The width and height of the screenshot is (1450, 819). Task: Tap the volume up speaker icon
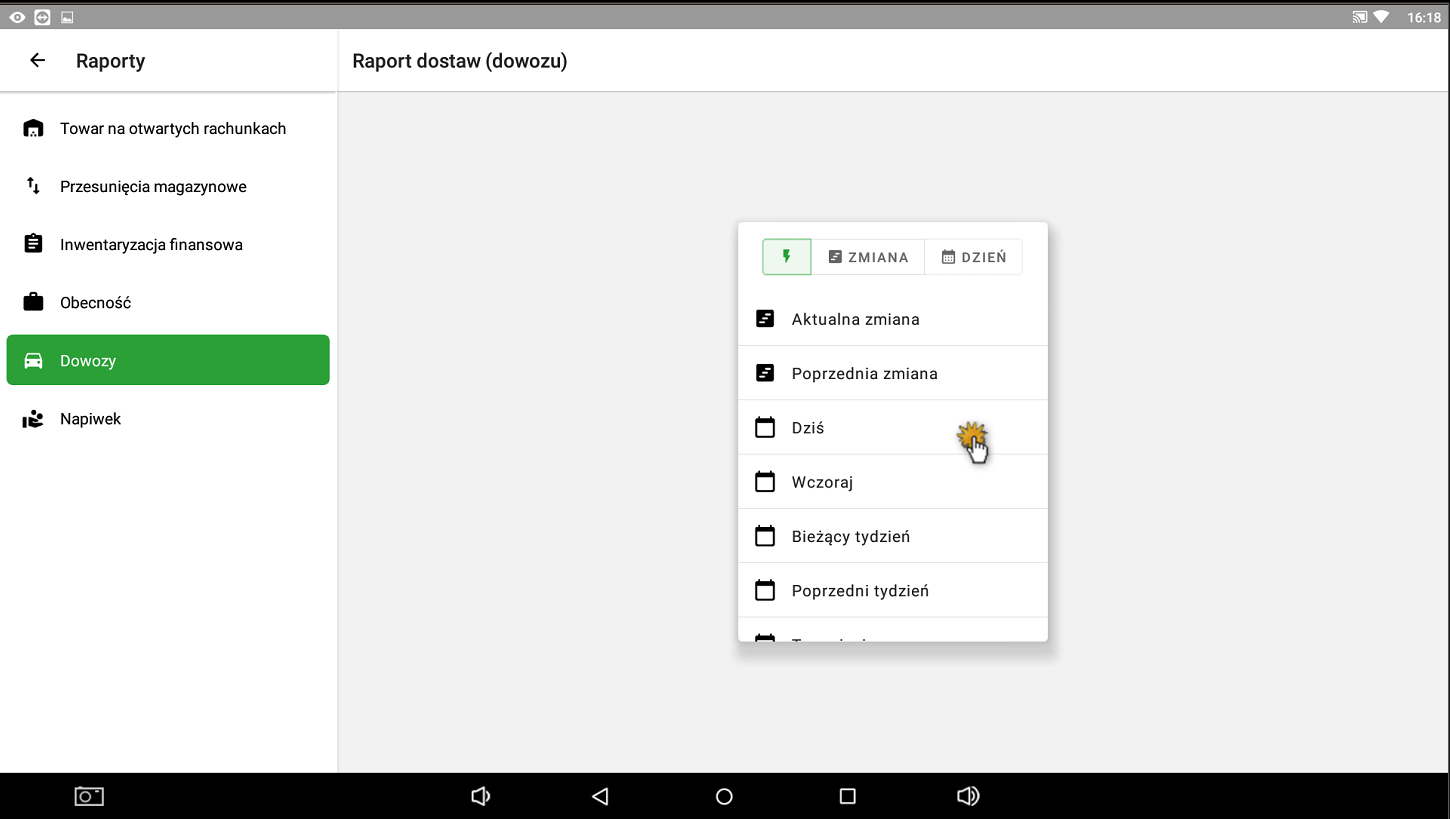pos(968,797)
